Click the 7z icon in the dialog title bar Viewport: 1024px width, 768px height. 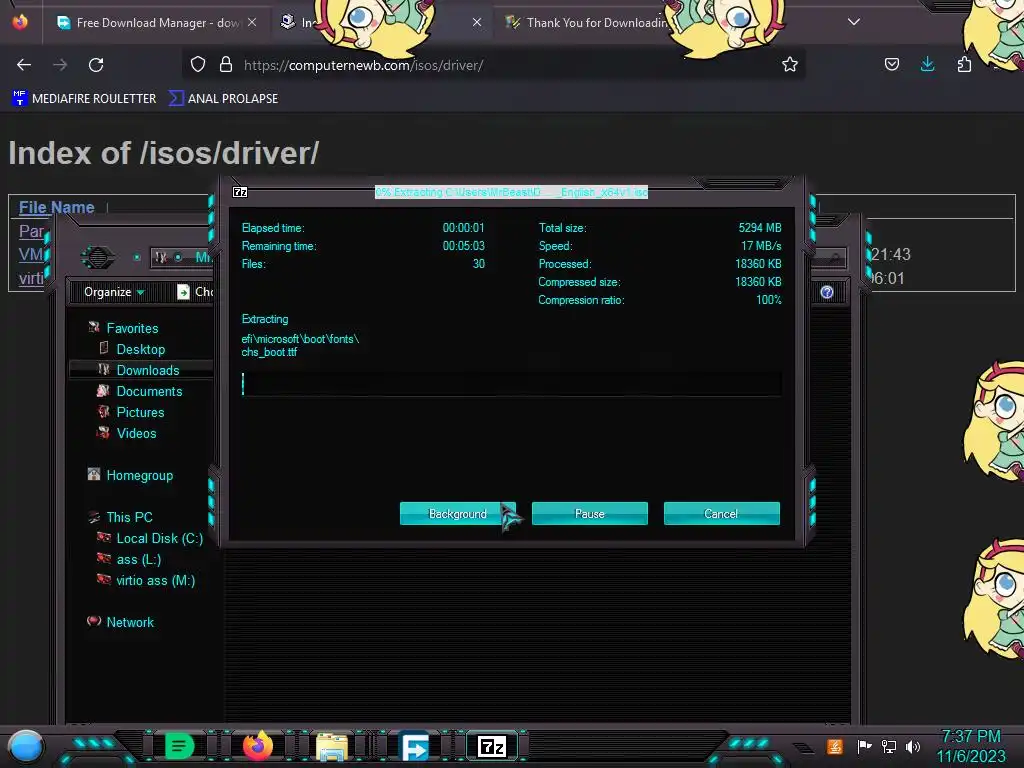click(240, 192)
